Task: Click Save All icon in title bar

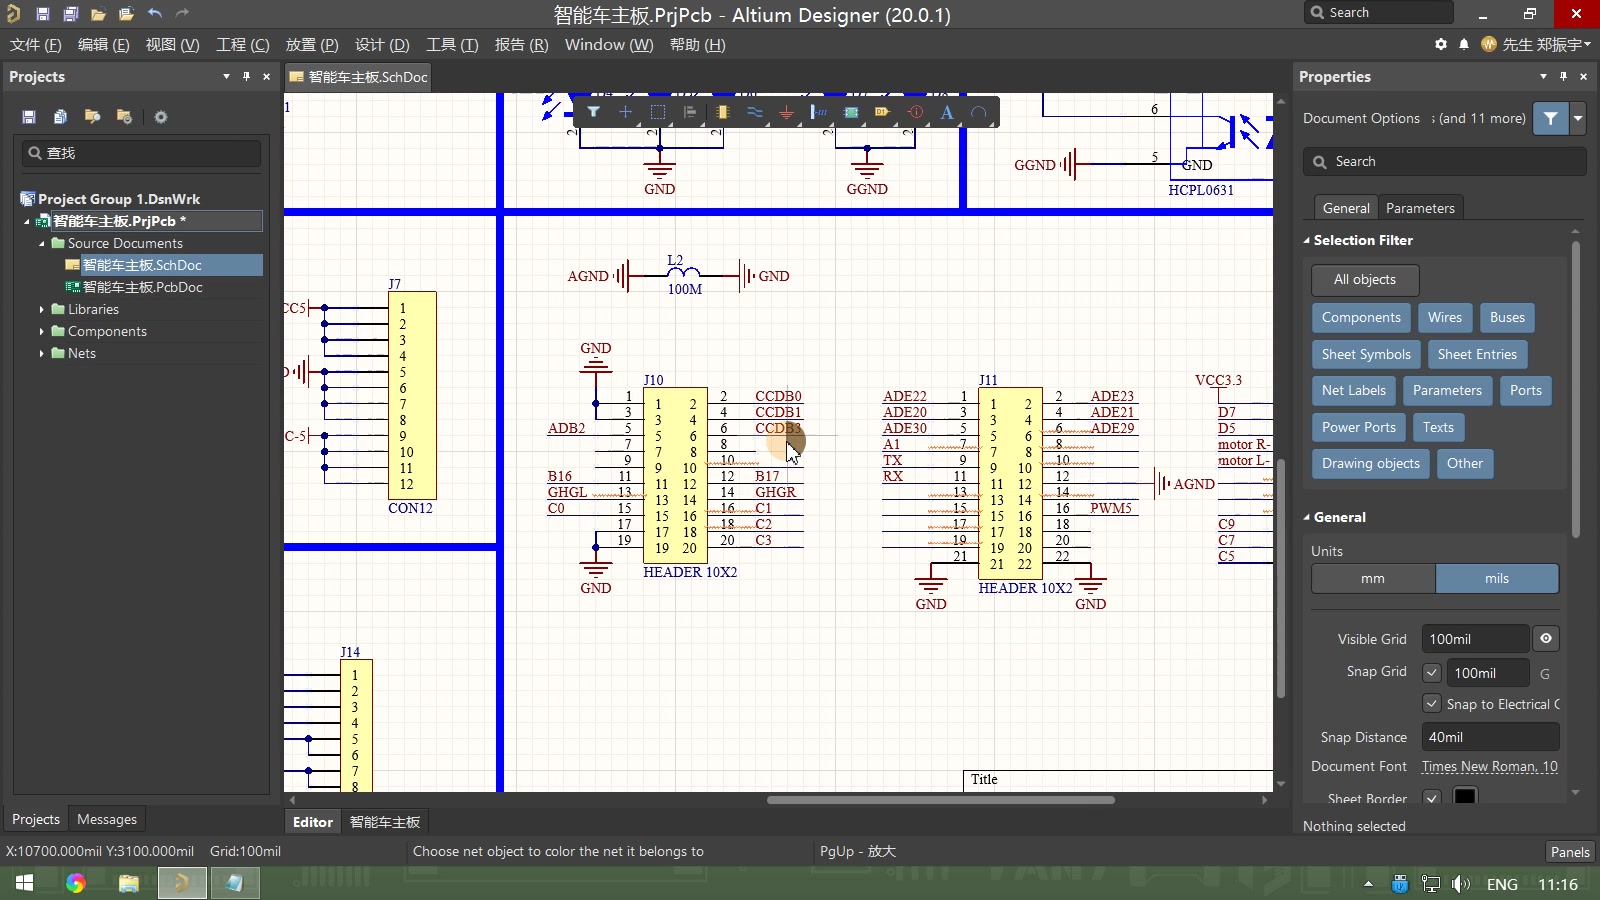Action: click(71, 14)
